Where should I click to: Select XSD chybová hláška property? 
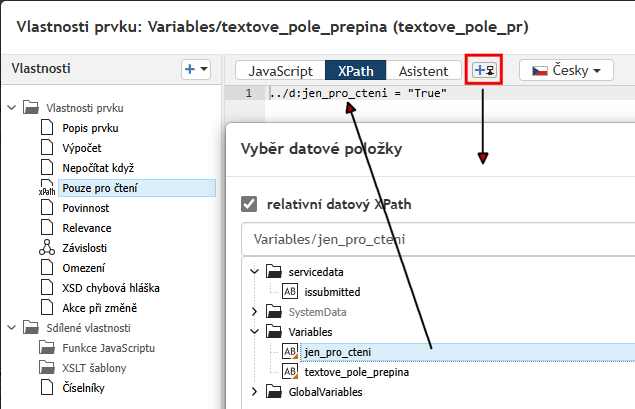[111, 288]
